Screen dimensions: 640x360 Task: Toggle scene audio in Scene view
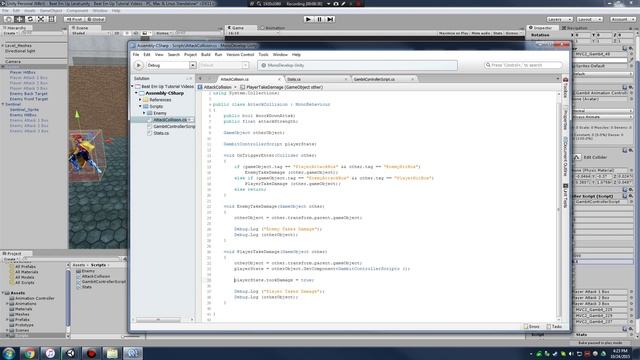(x=136, y=33)
